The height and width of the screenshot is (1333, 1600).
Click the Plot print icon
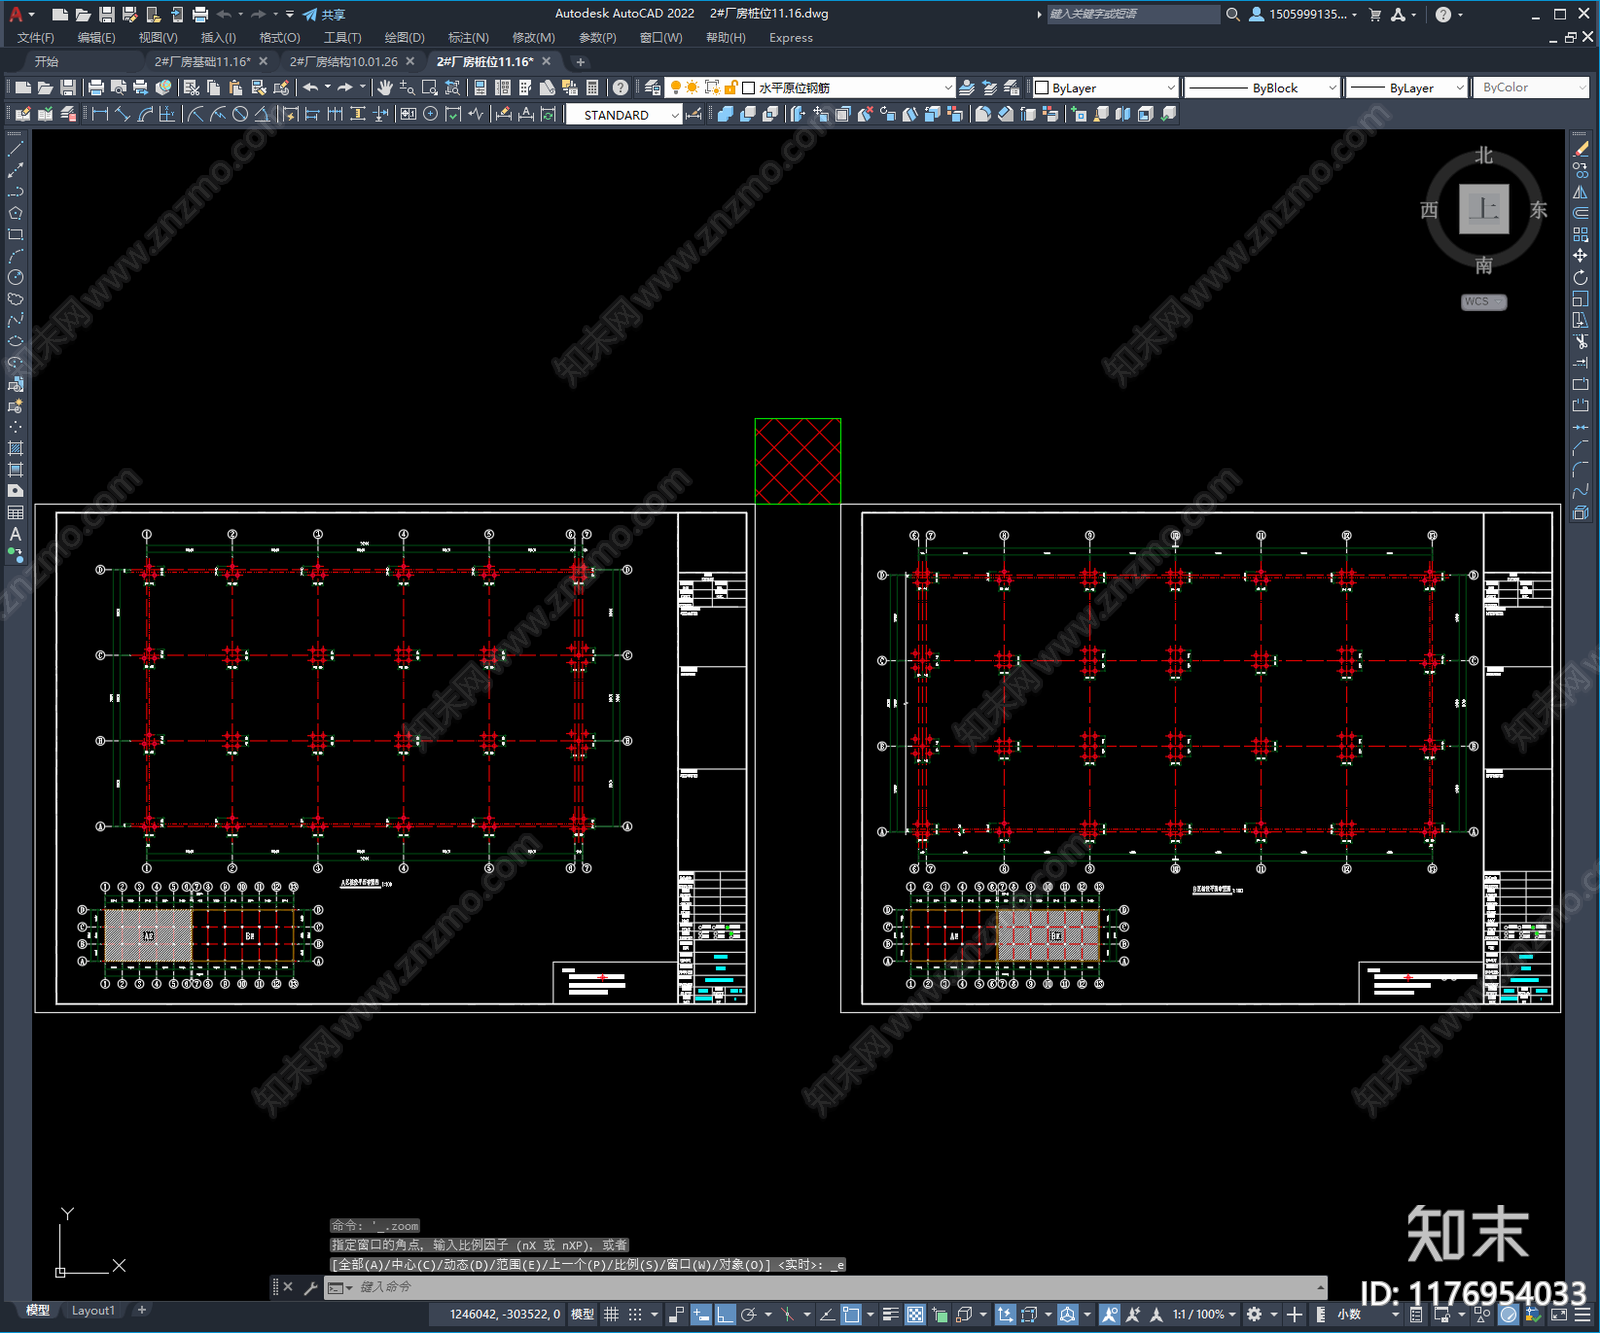[x=96, y=88]
